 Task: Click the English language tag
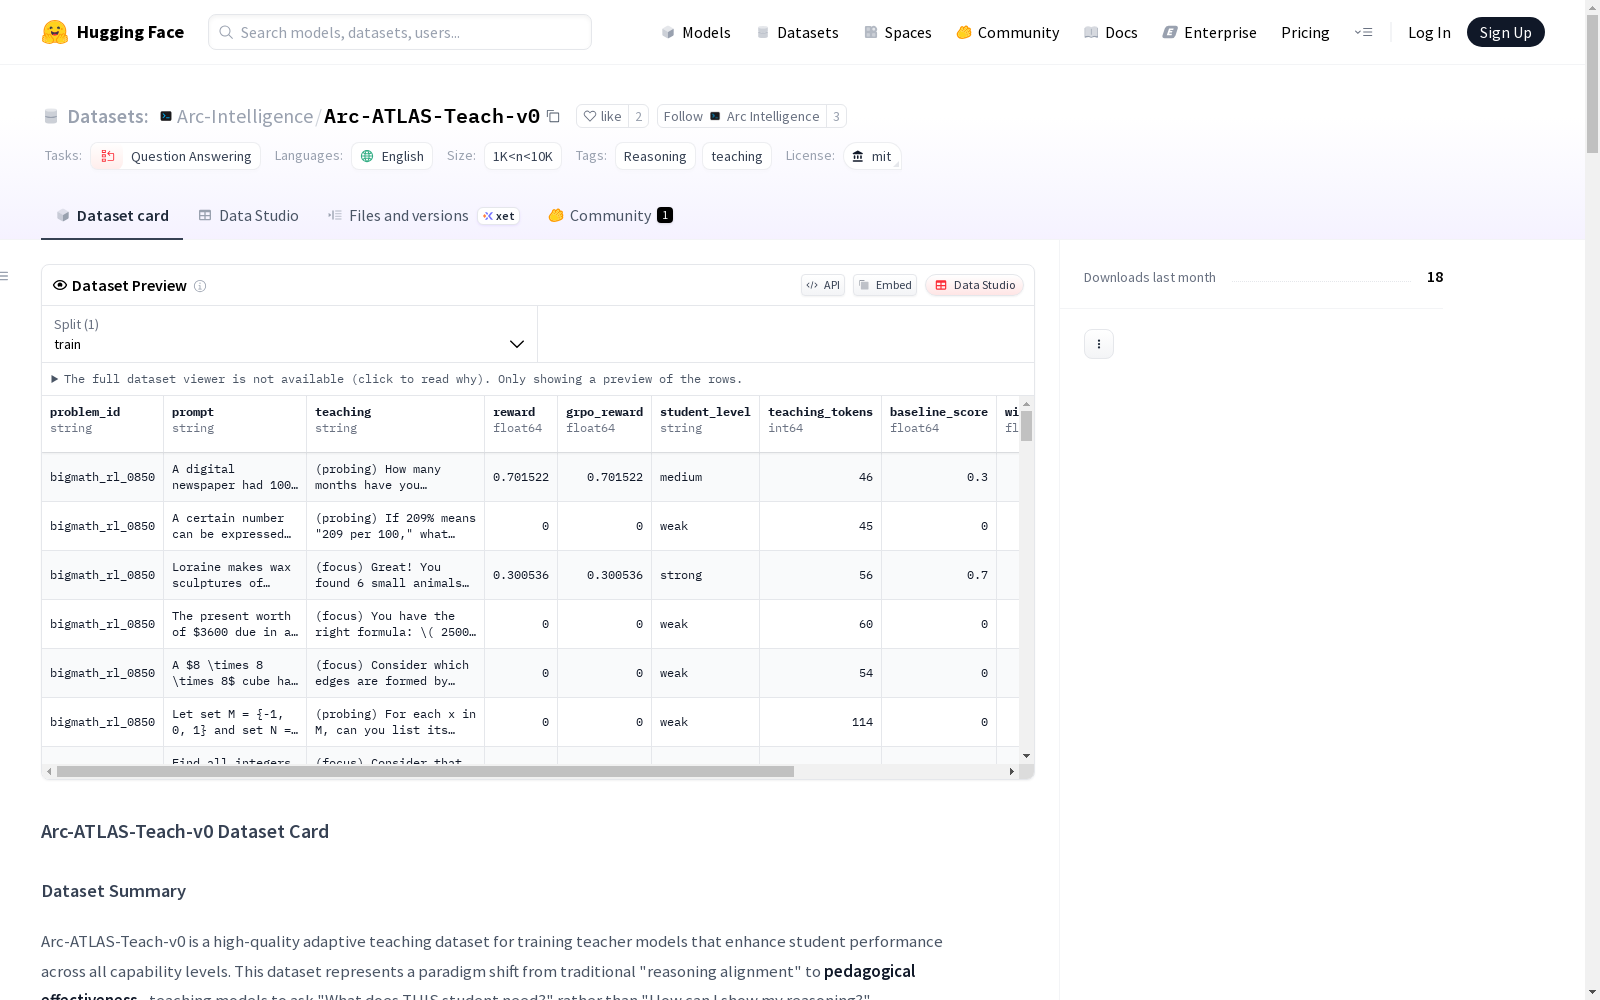coord(392,156)
